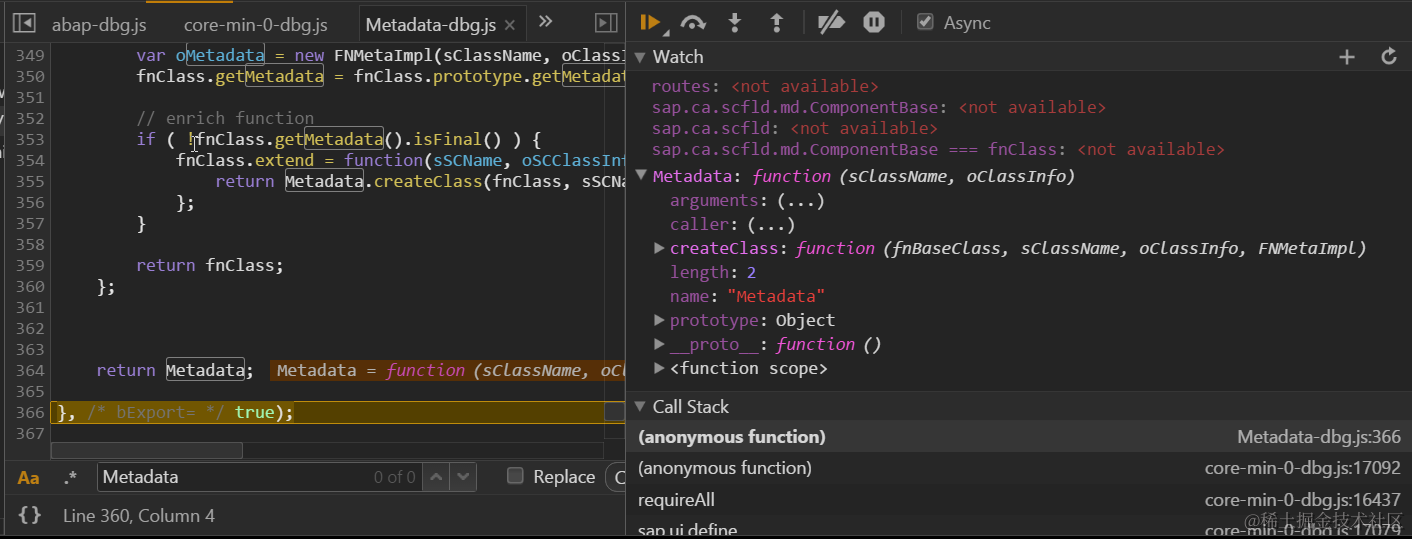The image size is (1412, 539).
Task: Select the Metadata-dbg.js tab
Action: pyautogui.click(x=430, y=24)
